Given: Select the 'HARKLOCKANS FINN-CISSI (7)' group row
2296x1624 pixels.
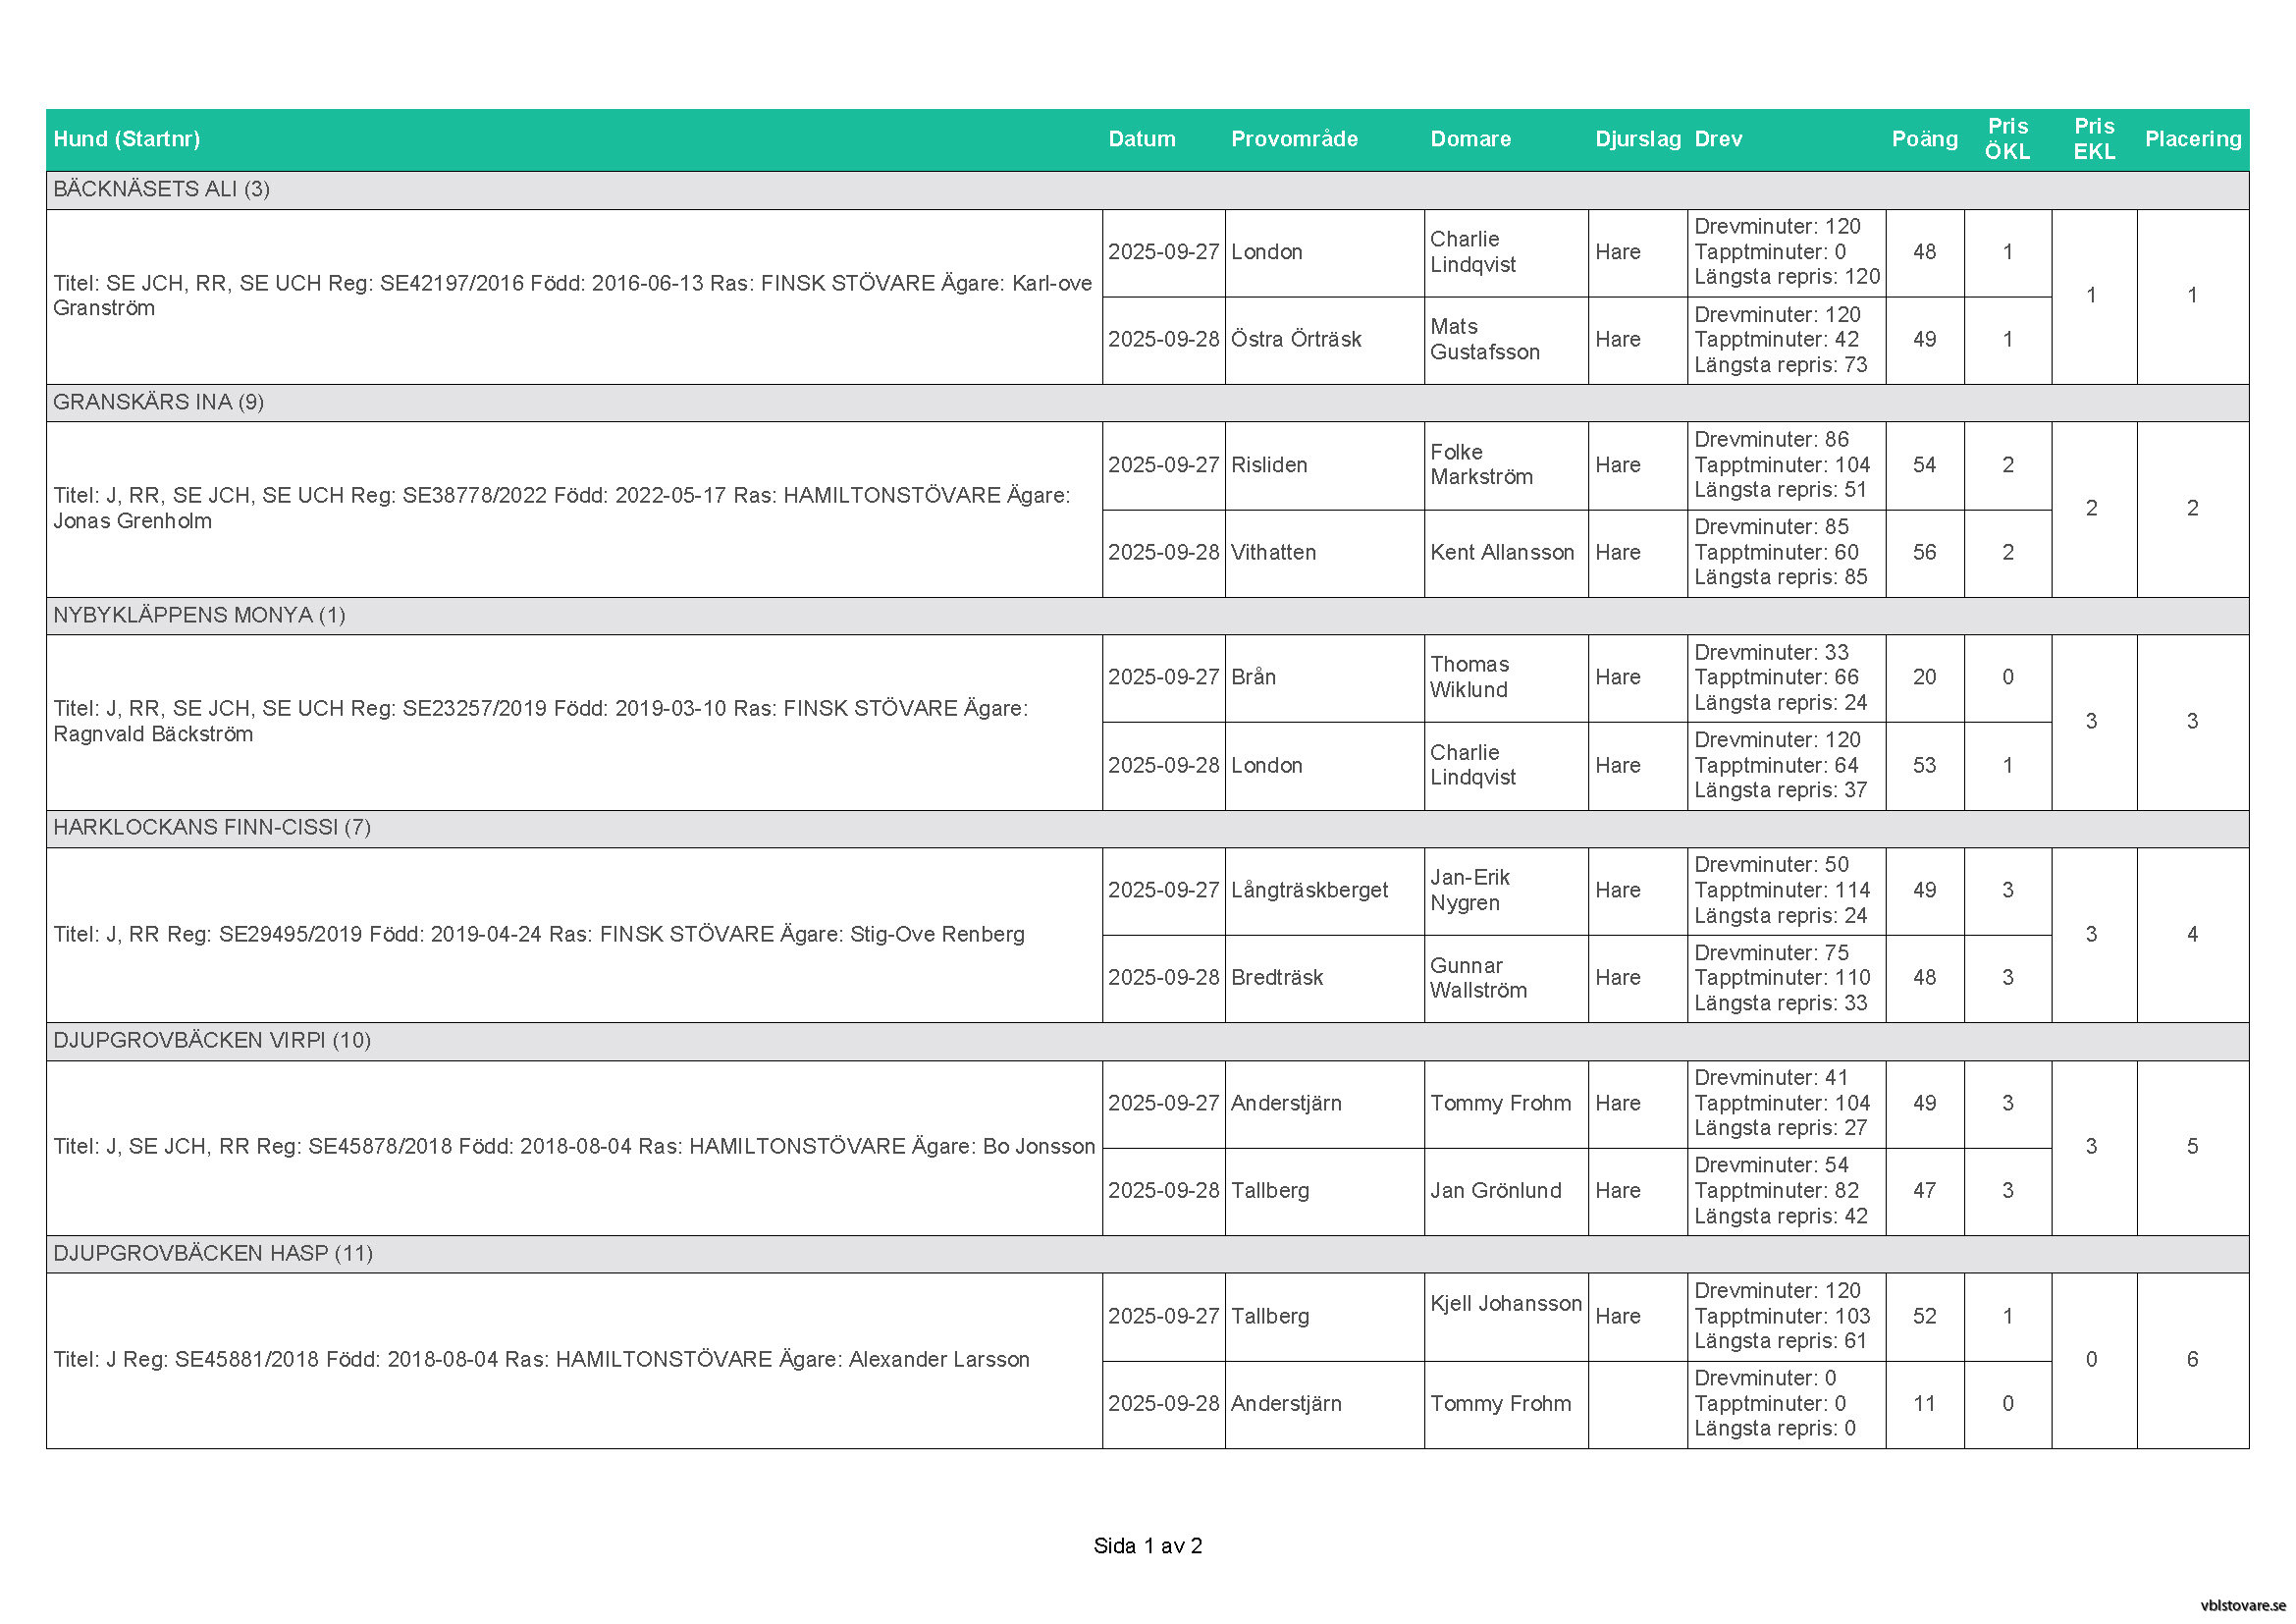Looking at the screenshot, I should [1147, 829].
